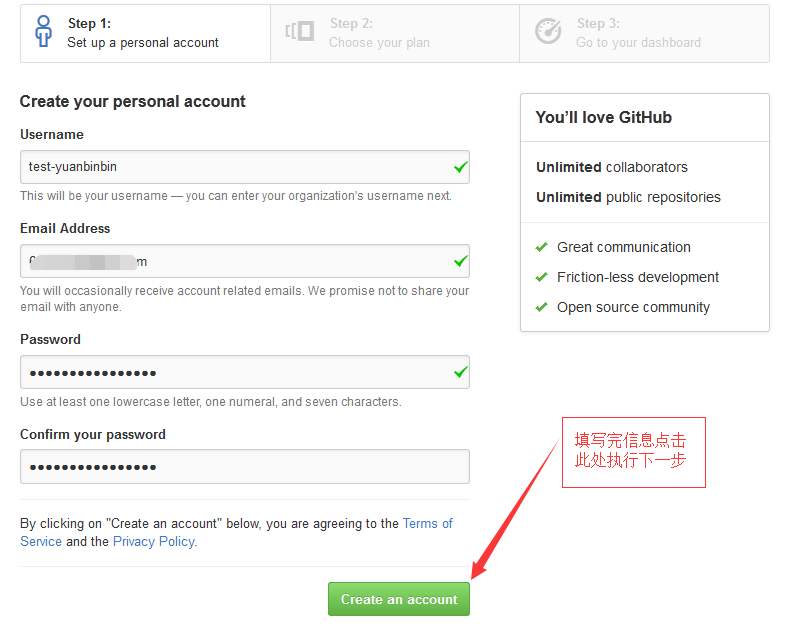
Task: Open the Privacy Policy link
Action: point(154,541)
